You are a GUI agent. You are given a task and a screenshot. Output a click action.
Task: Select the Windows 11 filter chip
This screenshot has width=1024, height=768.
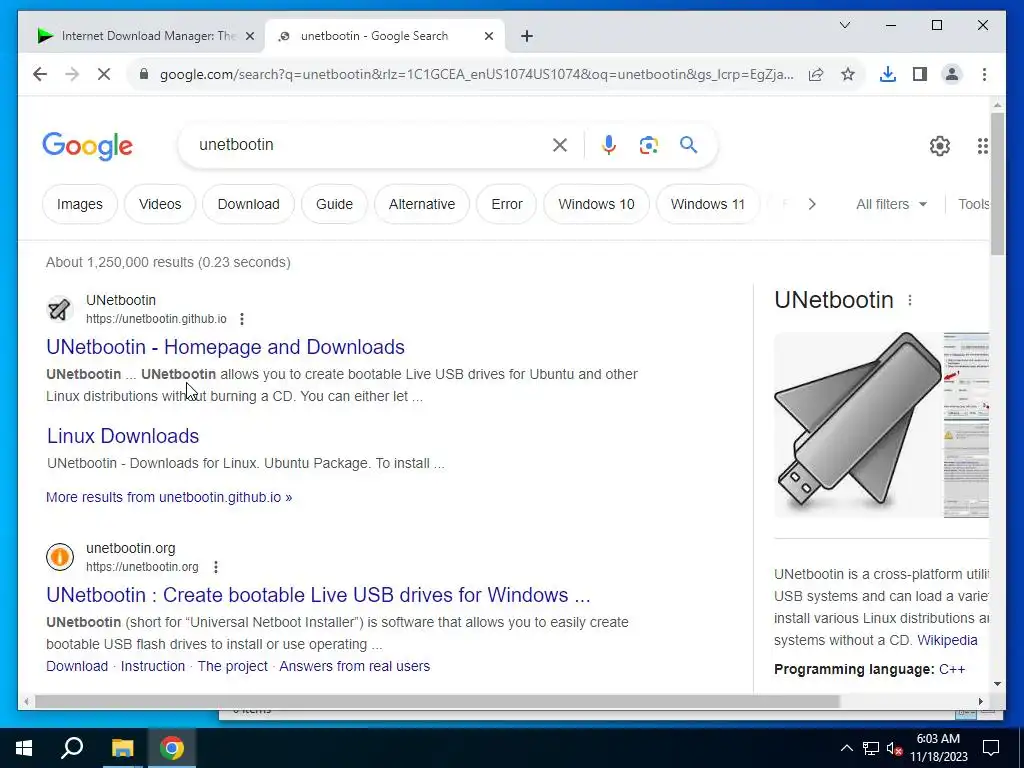tap(707, 204)
